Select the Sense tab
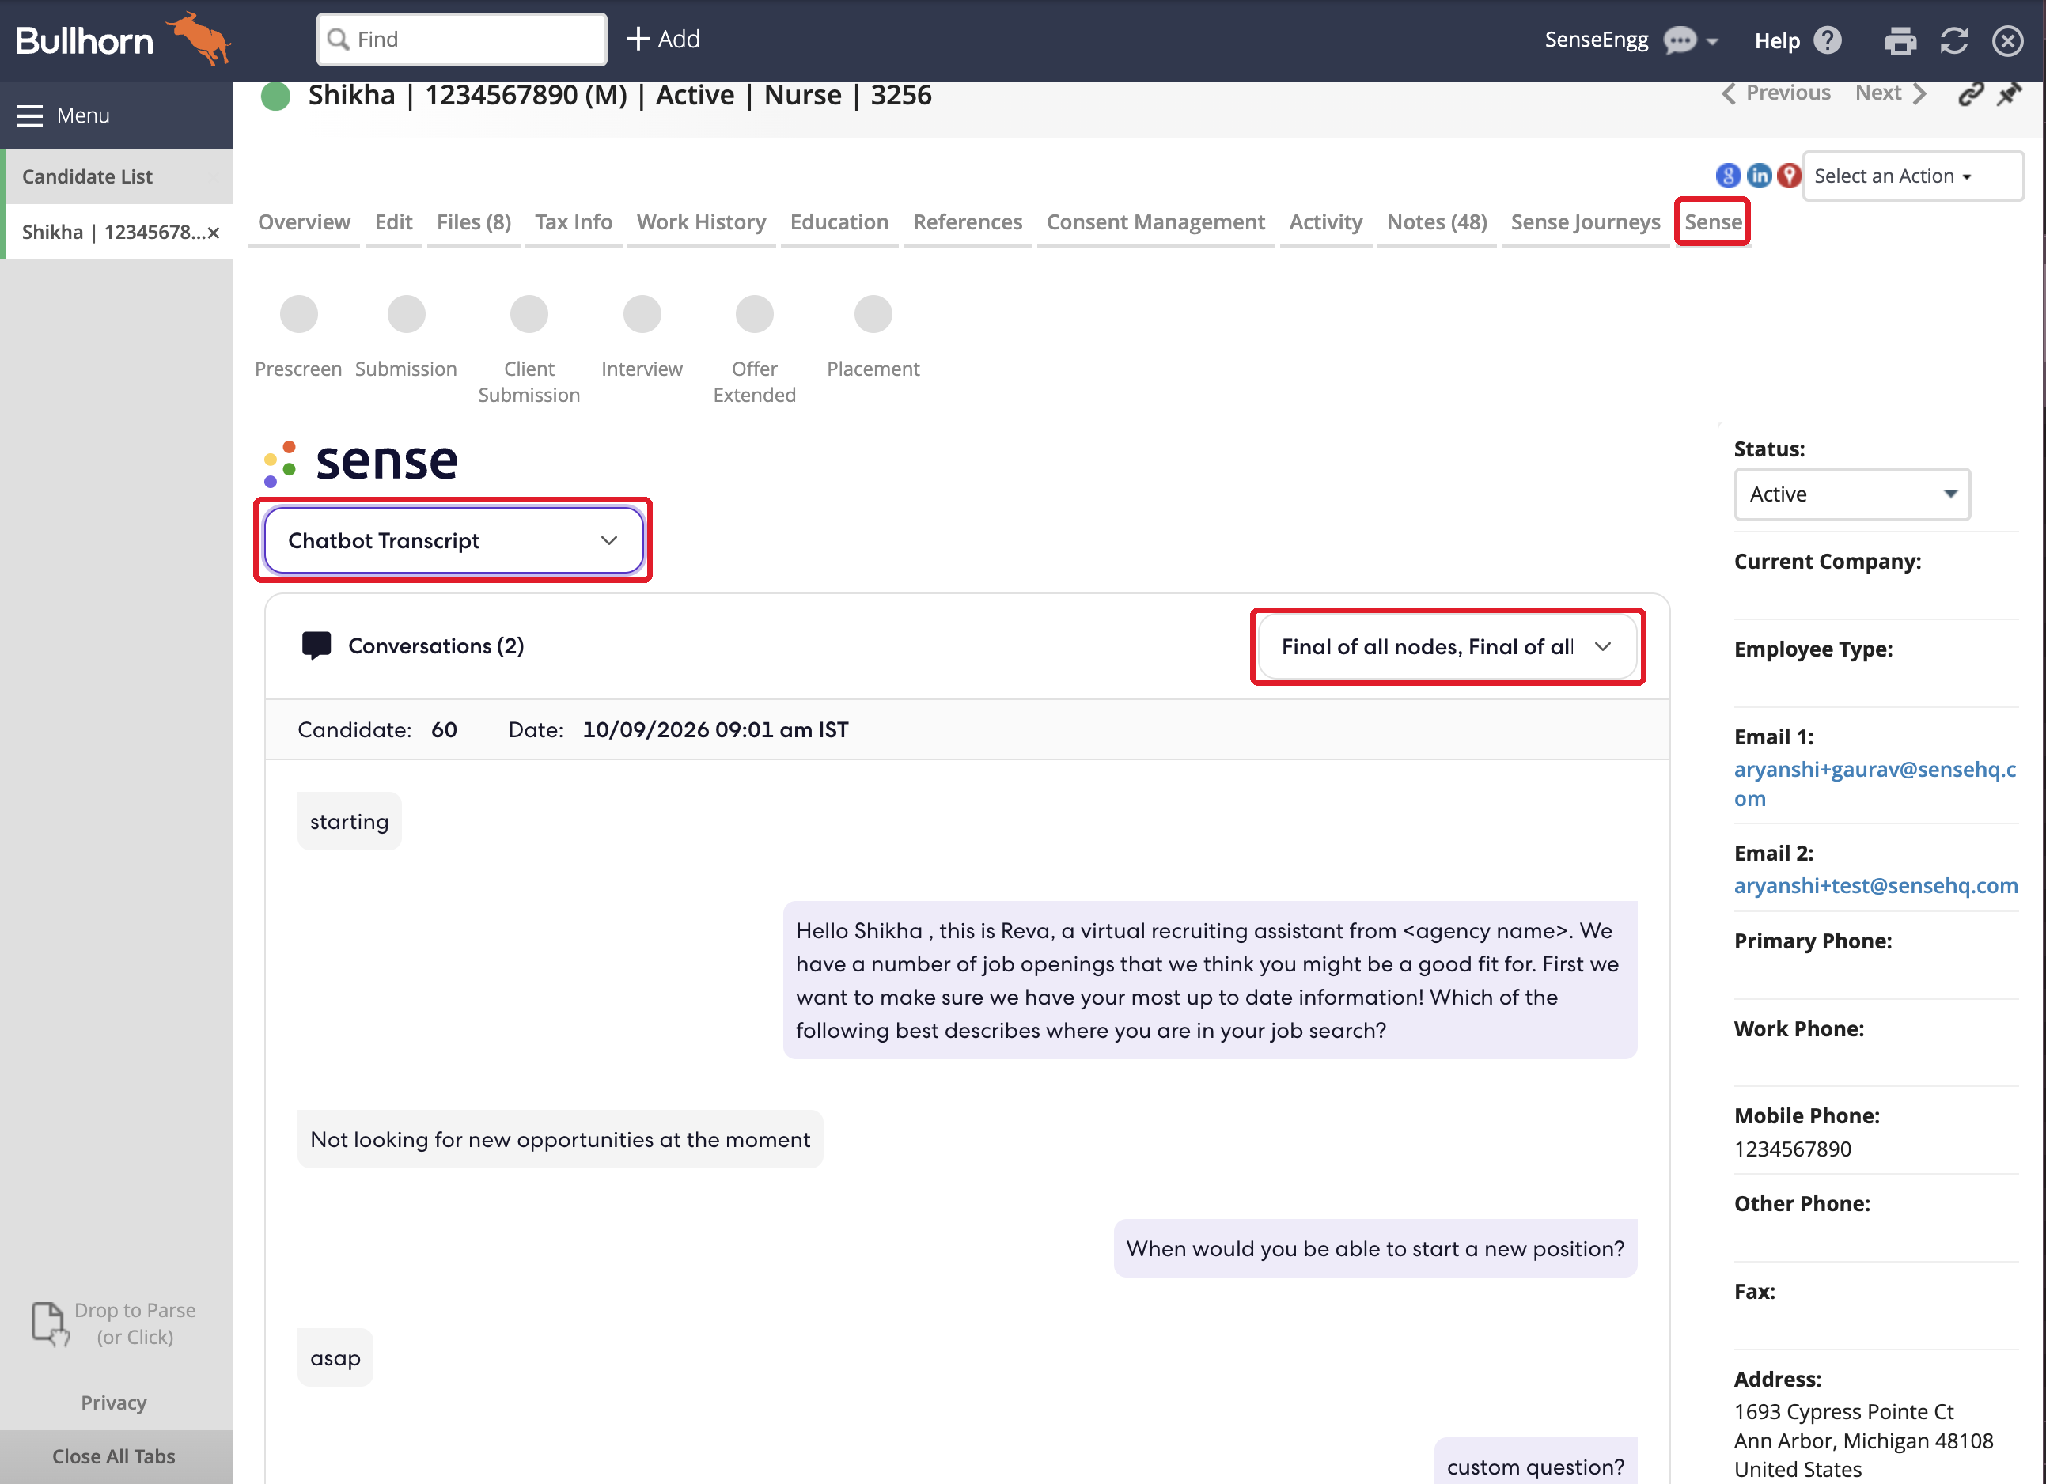Image resolution: width=2046 pixels, height=1484 pixels. click(x=1713, y=222)
